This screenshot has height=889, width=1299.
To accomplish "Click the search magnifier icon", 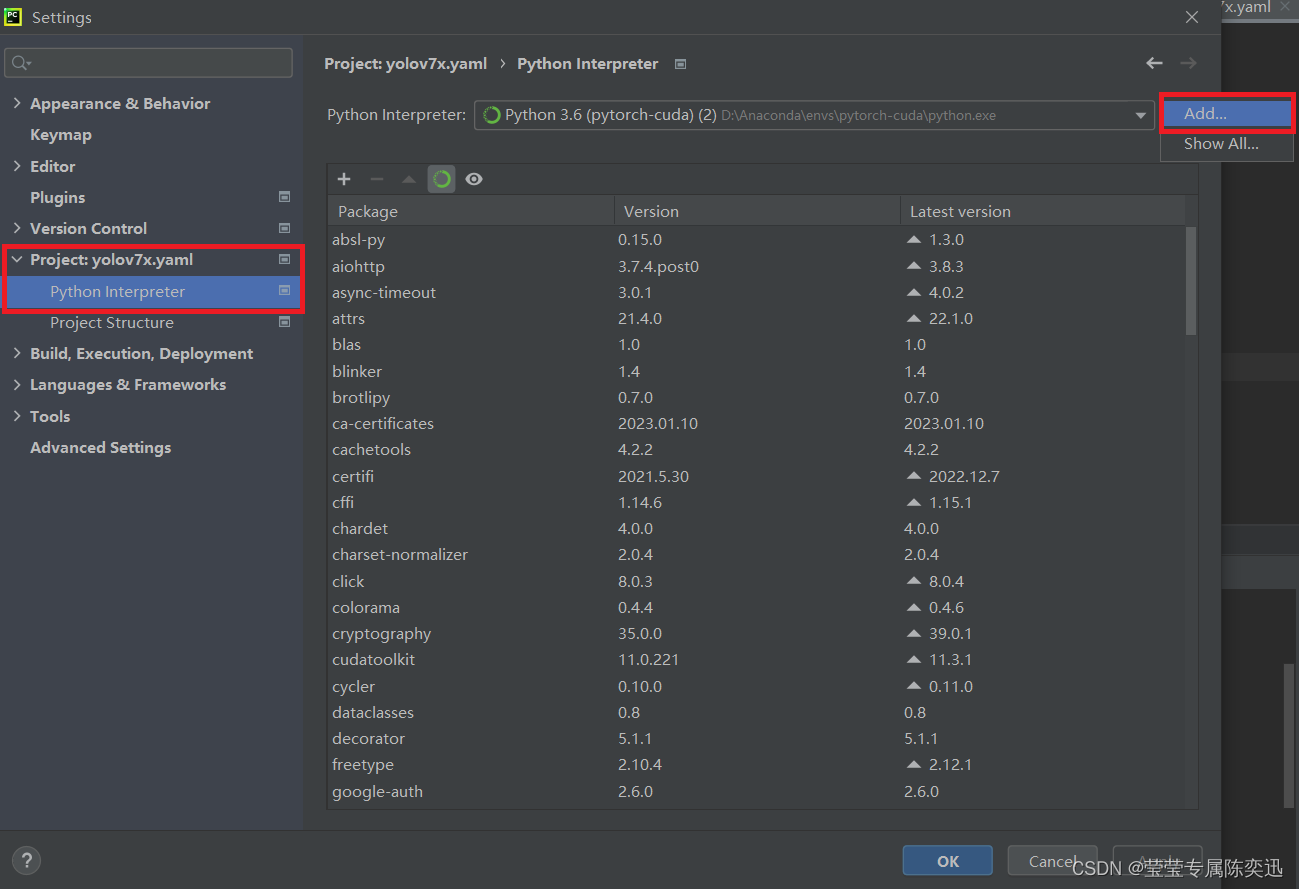I will pos(21,63).
